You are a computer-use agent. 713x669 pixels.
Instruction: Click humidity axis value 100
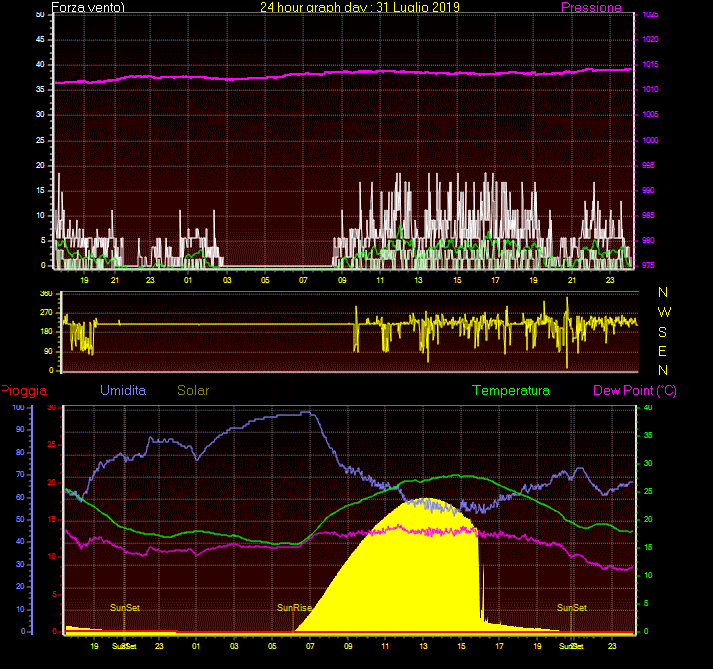(x=18, y=407)
